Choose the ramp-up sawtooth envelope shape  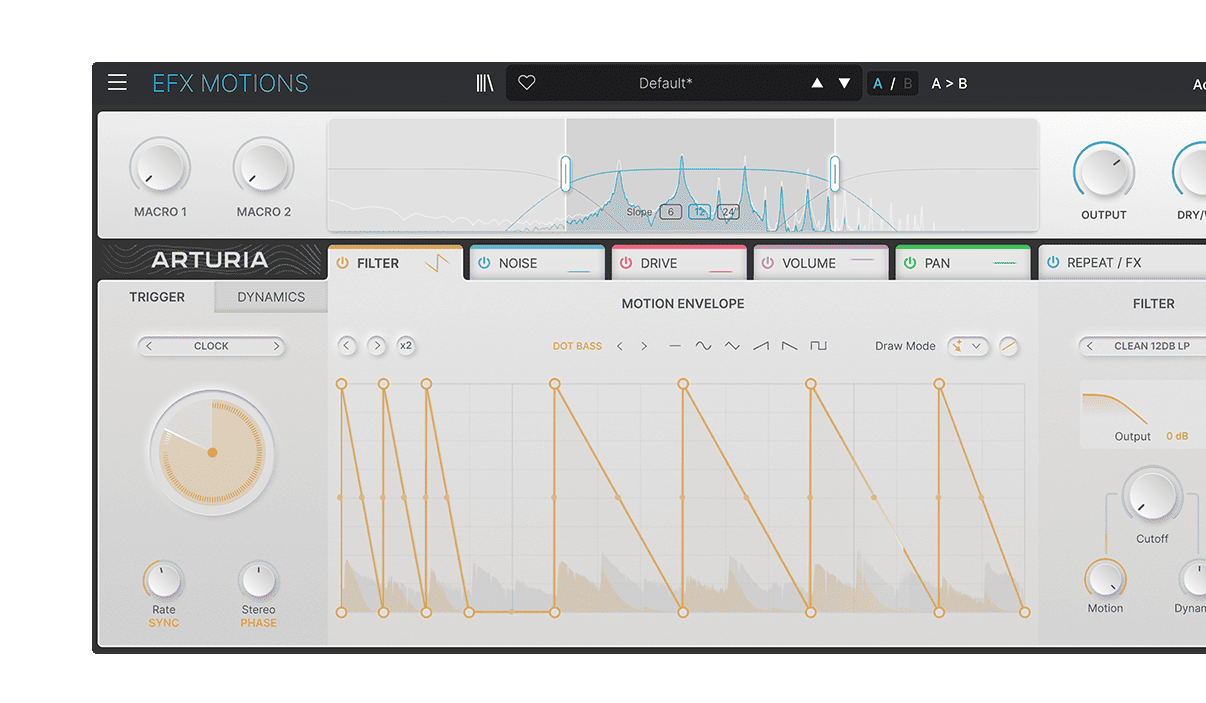(761, 346)
